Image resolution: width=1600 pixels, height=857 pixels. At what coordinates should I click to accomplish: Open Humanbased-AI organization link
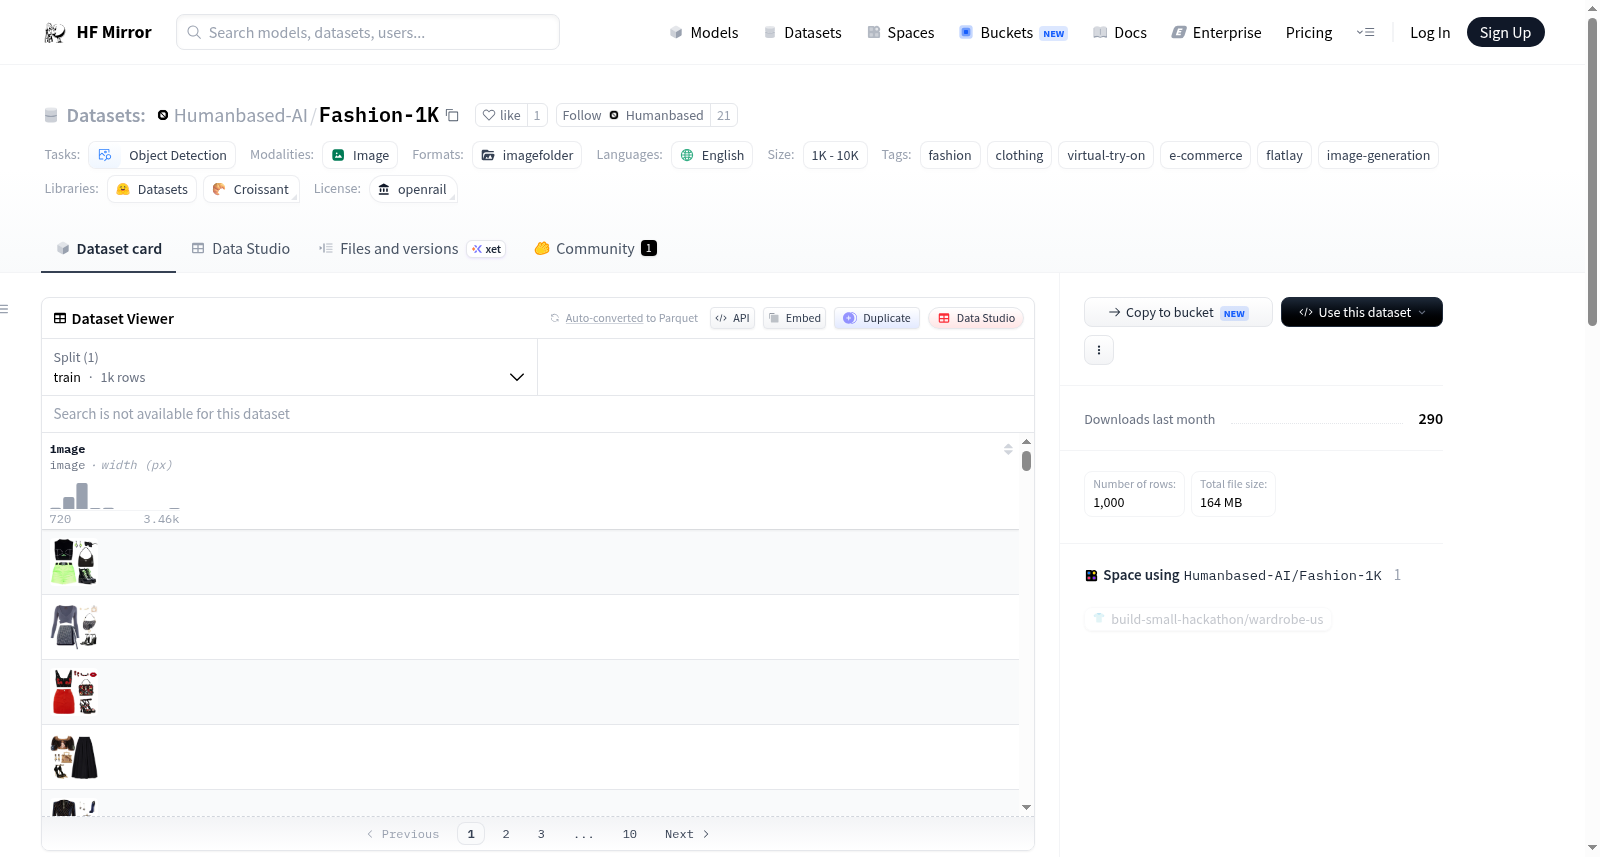pyautogui.click(x=241, y=116)
